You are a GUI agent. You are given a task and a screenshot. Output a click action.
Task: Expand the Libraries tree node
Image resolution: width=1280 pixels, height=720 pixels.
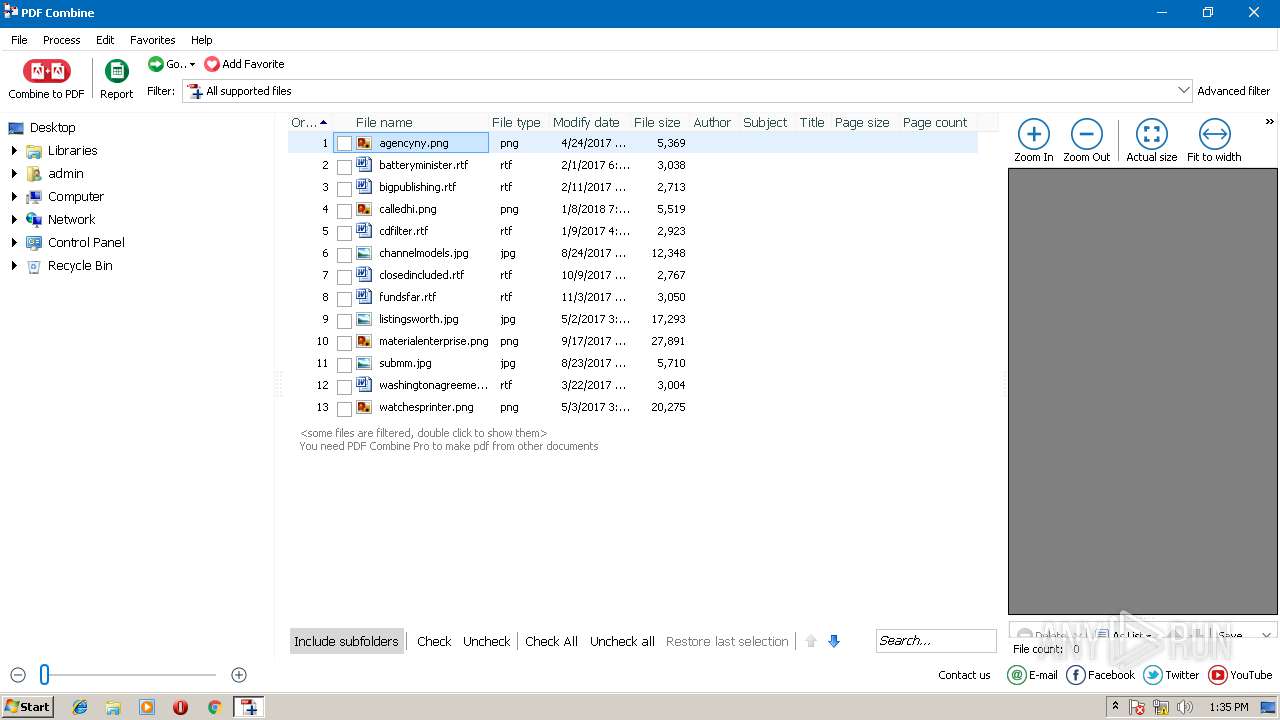coord(14,151)
